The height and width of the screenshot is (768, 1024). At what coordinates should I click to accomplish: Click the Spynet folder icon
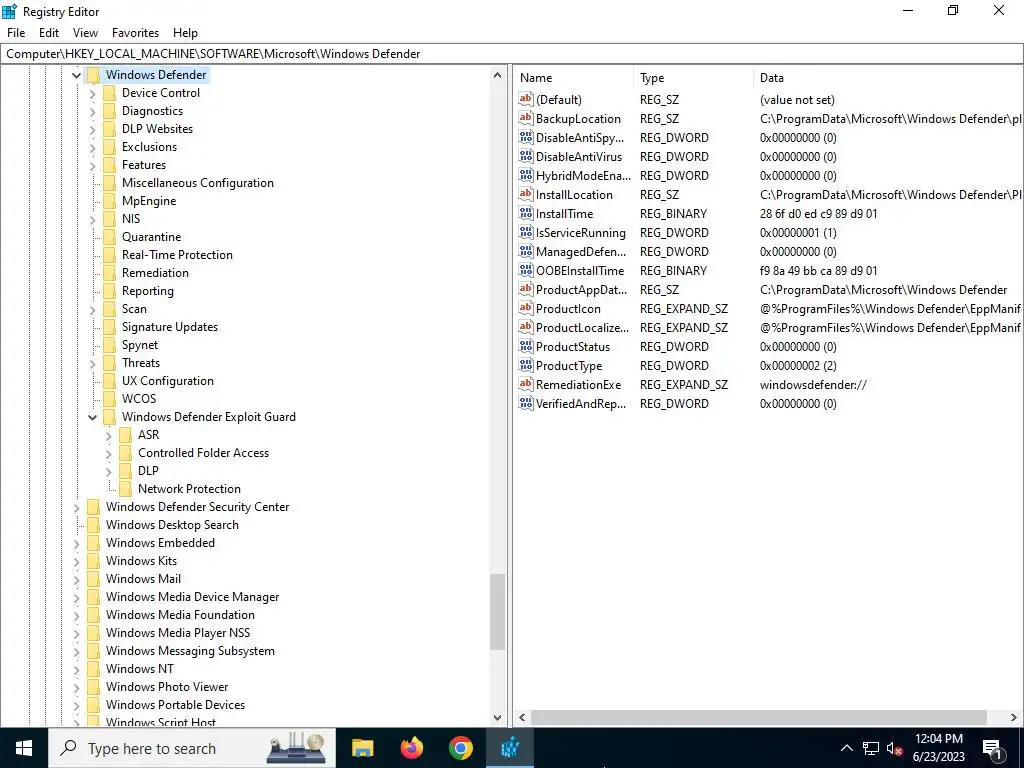pos(109,345)
